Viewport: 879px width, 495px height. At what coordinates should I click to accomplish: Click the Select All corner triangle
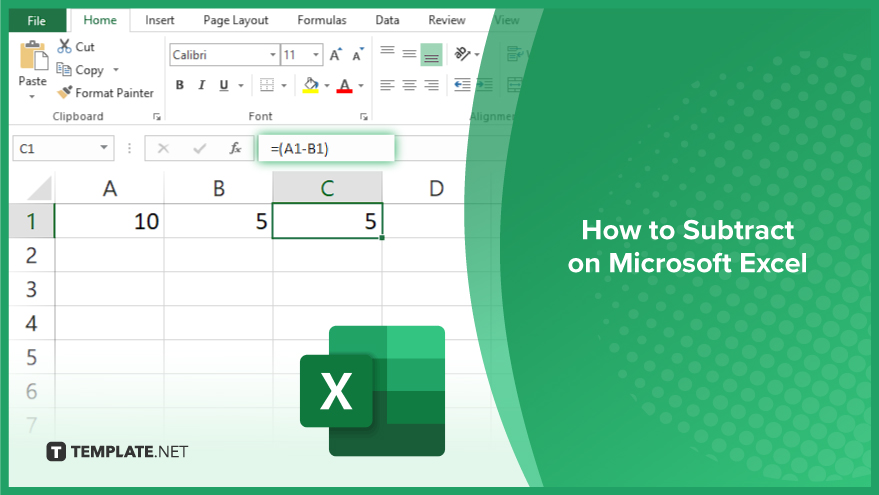click(40, 188)
